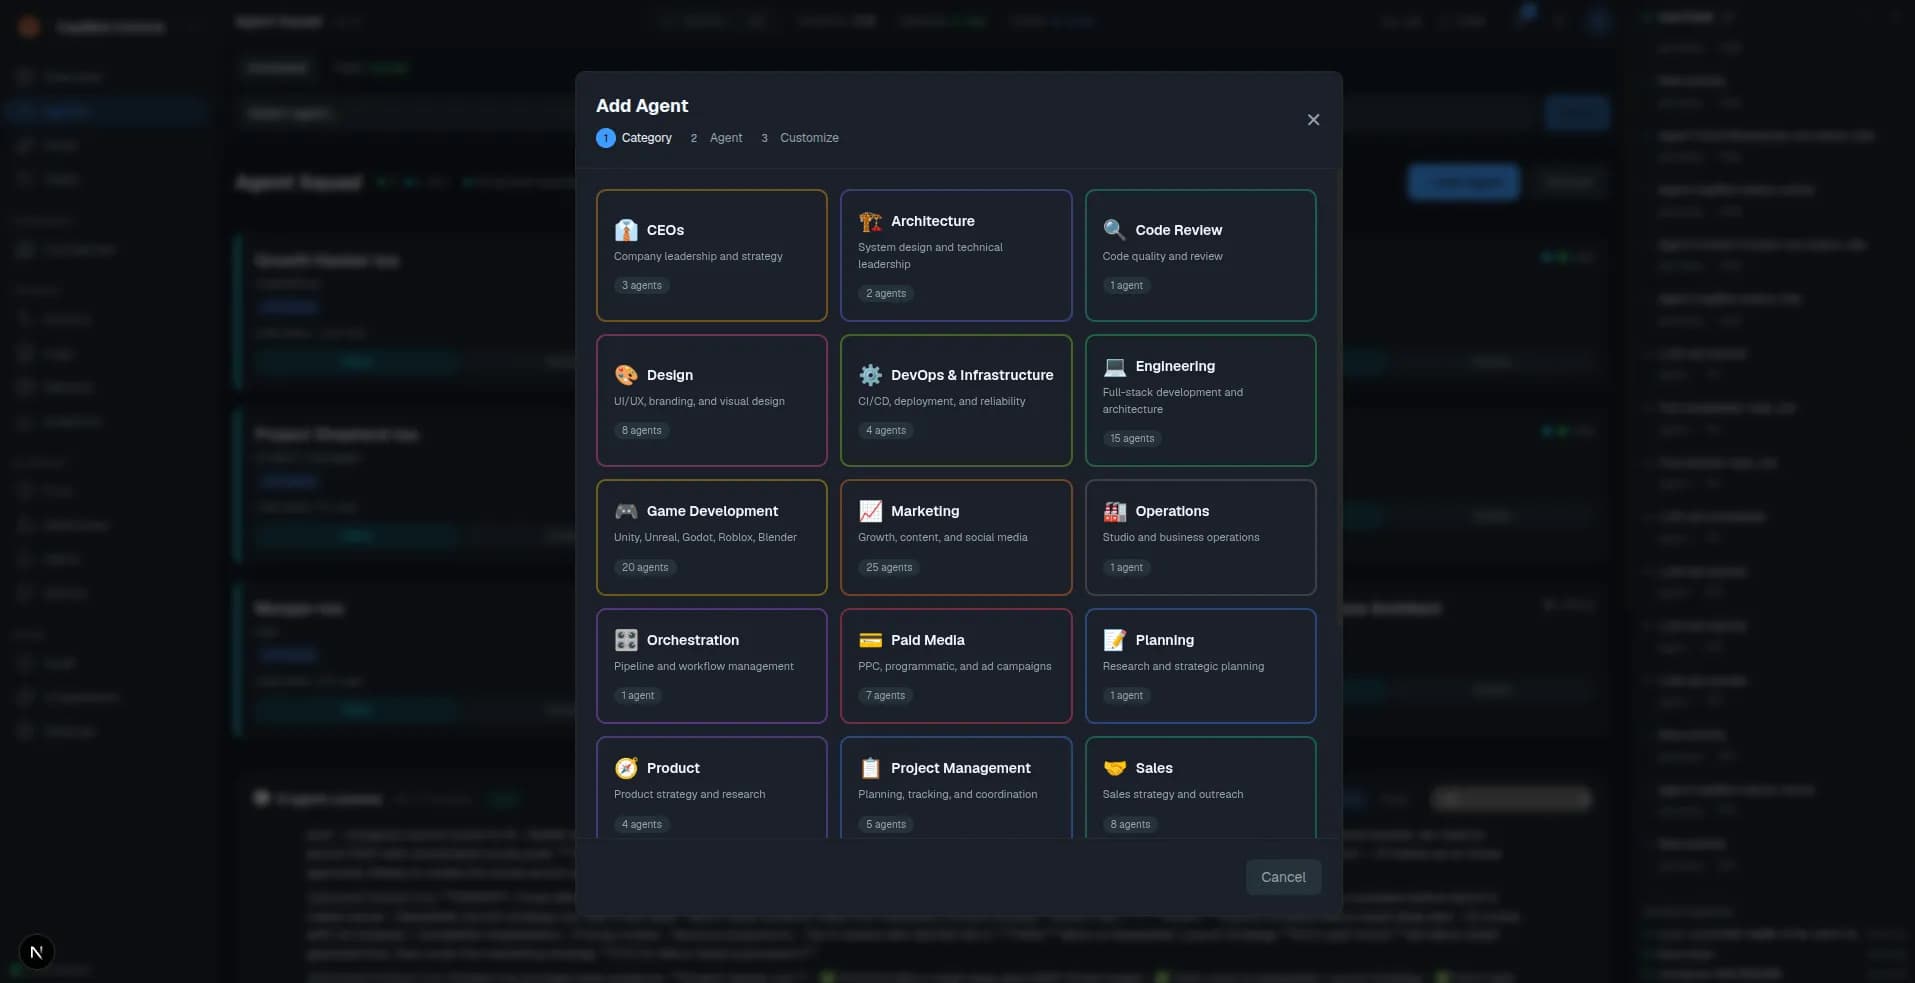Click the Engineering laptop icon
This screenshot has height=983, width=1915.
[1114, 366]
